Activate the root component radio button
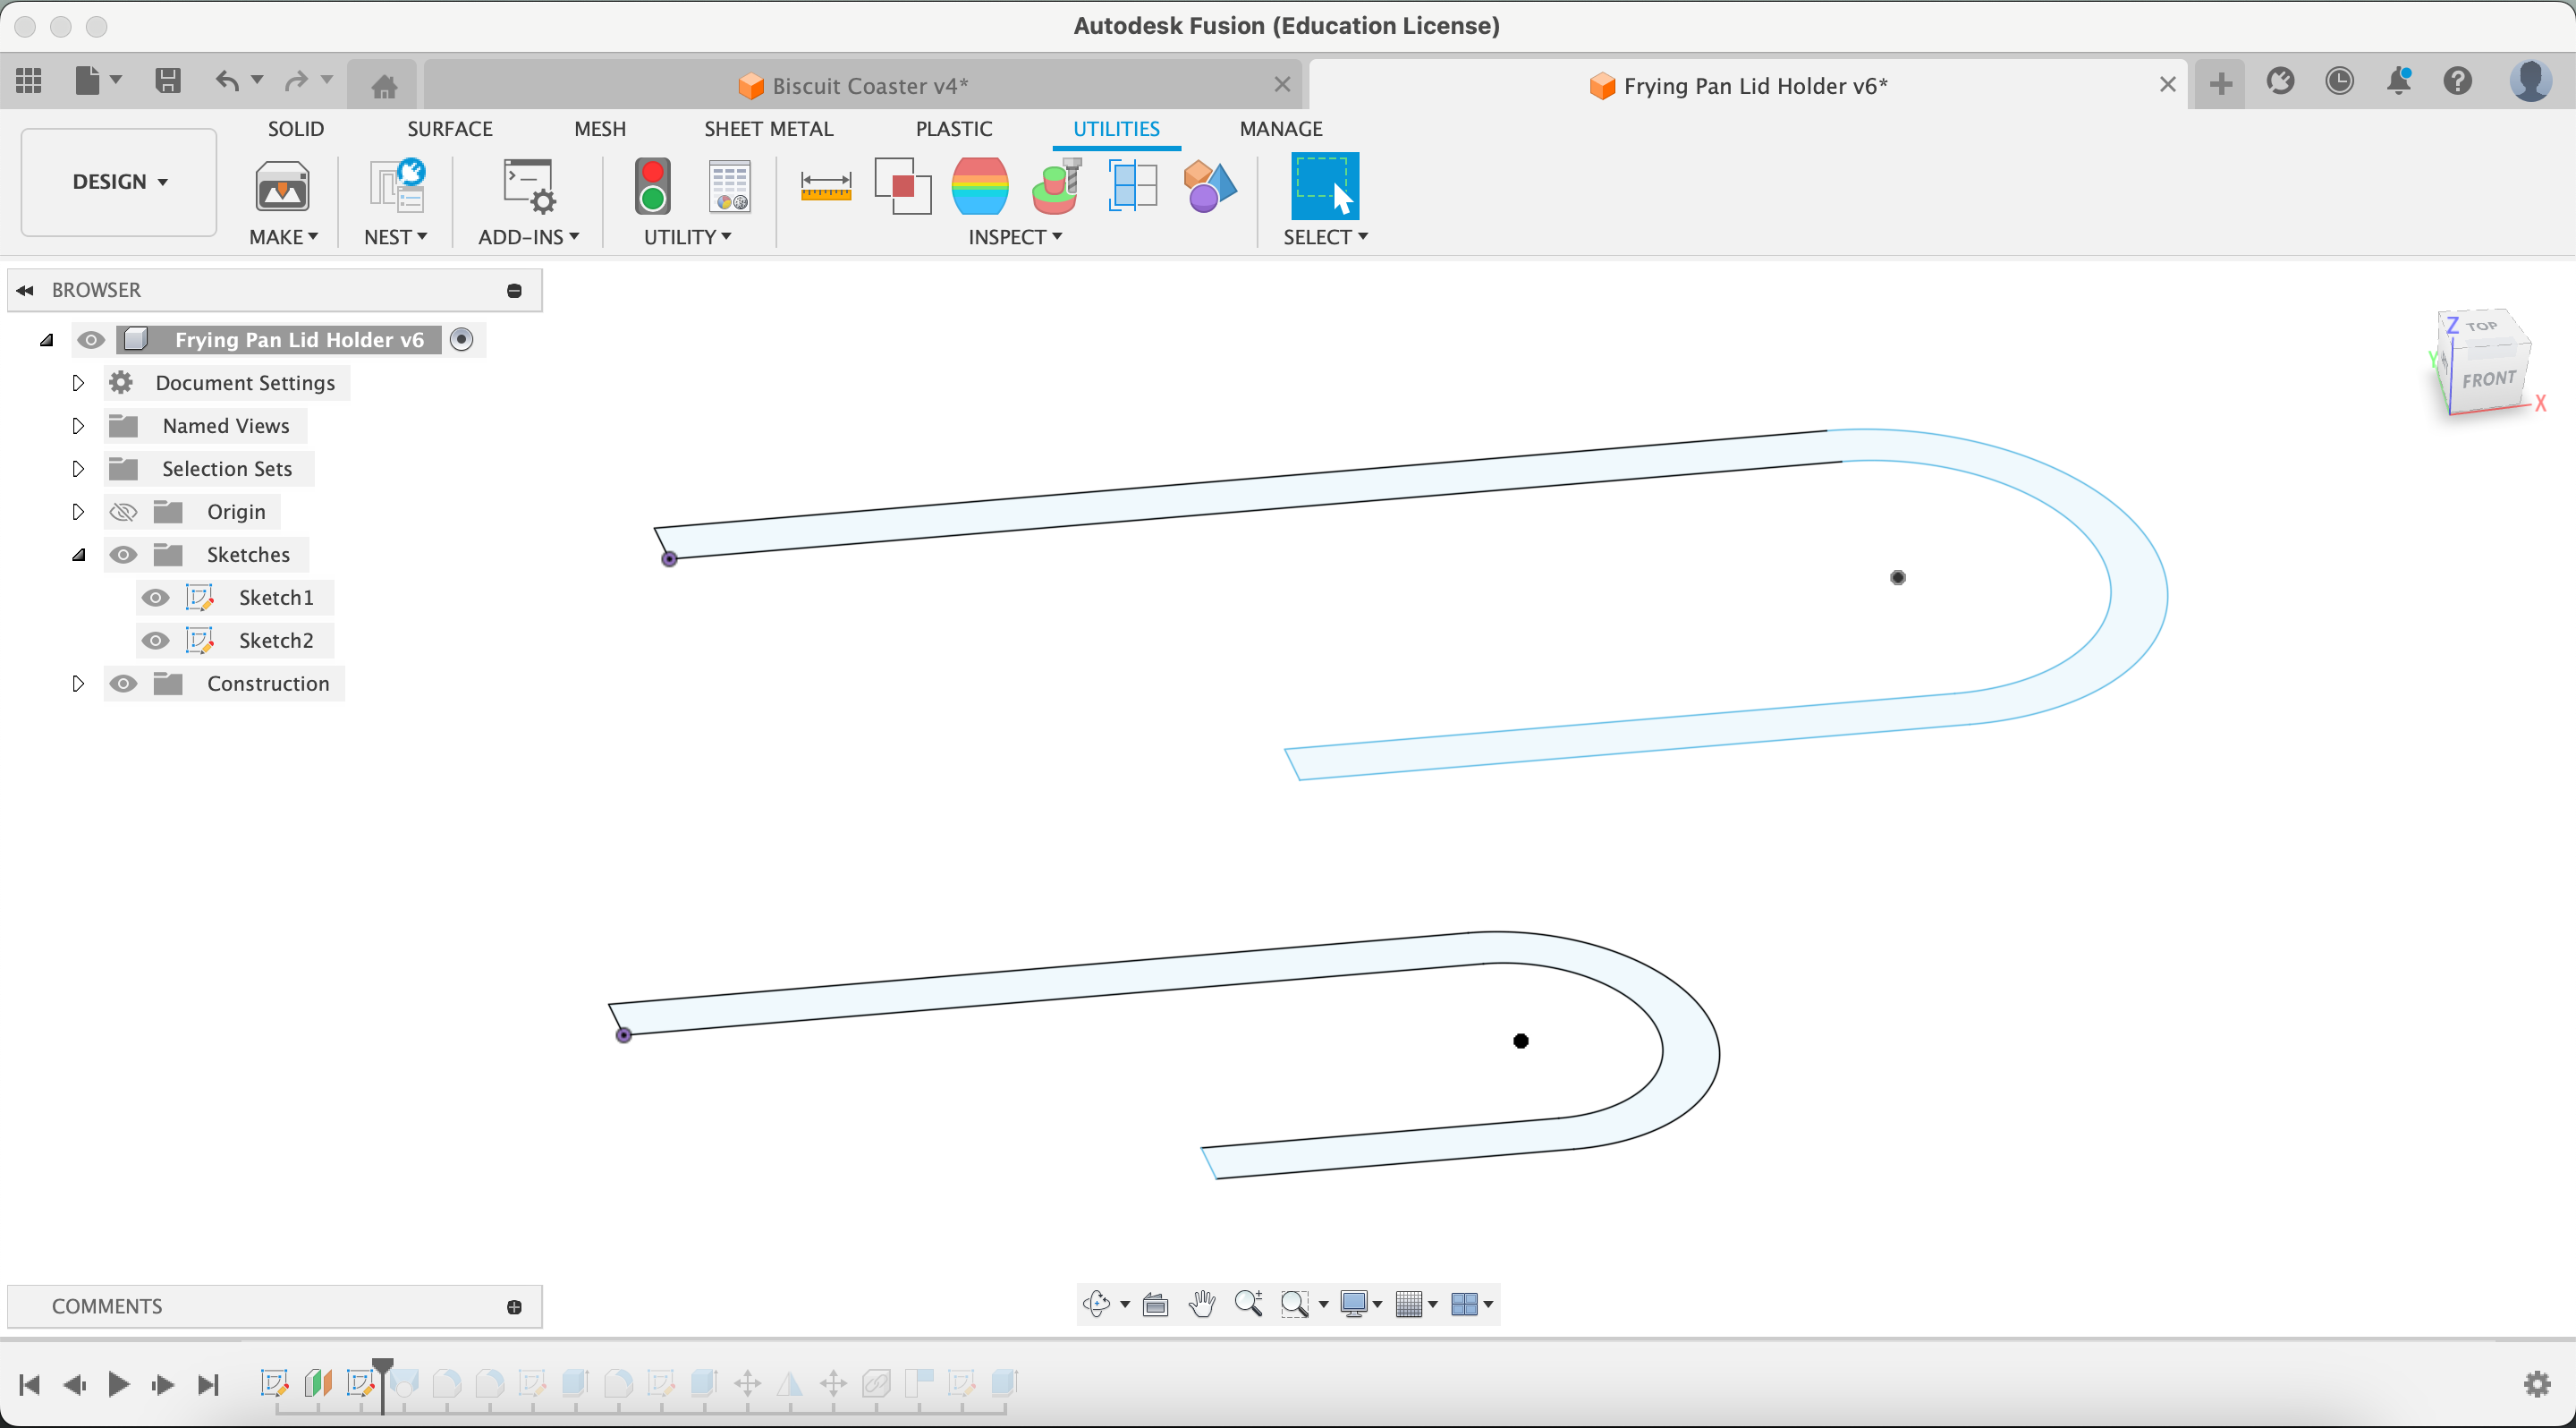2576x1428 pixels. pos(461,340)
